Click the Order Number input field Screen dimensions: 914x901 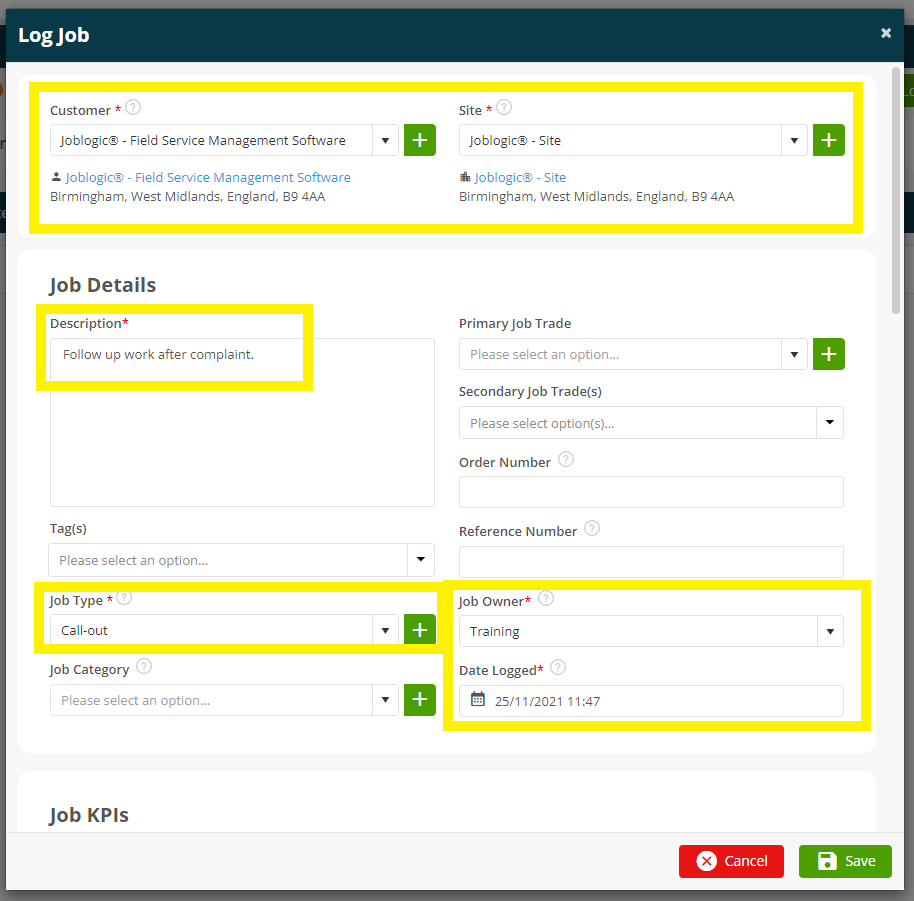tap(651, 492)
